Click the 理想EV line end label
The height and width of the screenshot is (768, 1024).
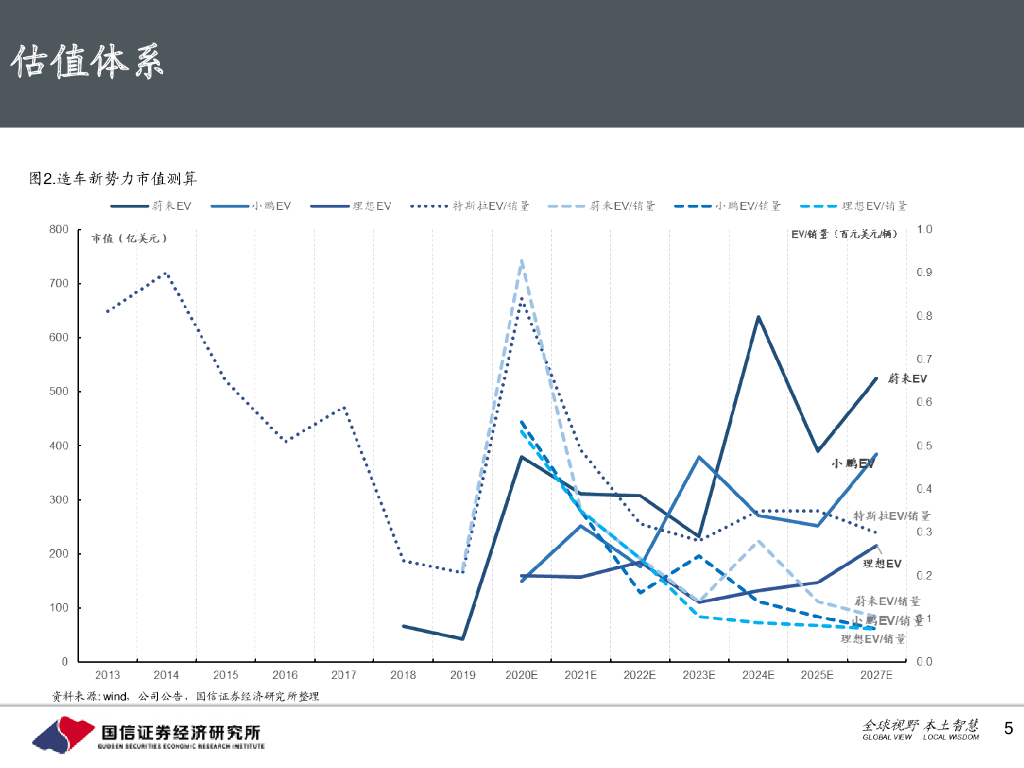point(882,564)
